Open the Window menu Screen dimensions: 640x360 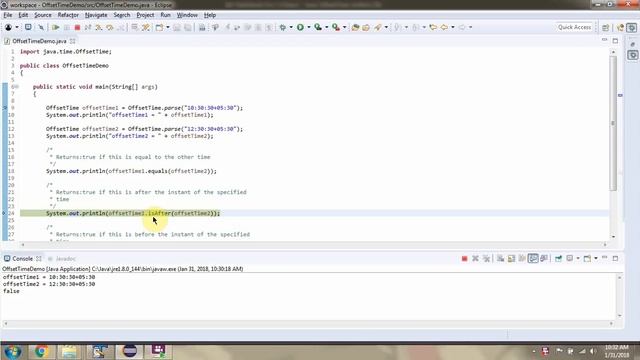click(x=187, y=15)
